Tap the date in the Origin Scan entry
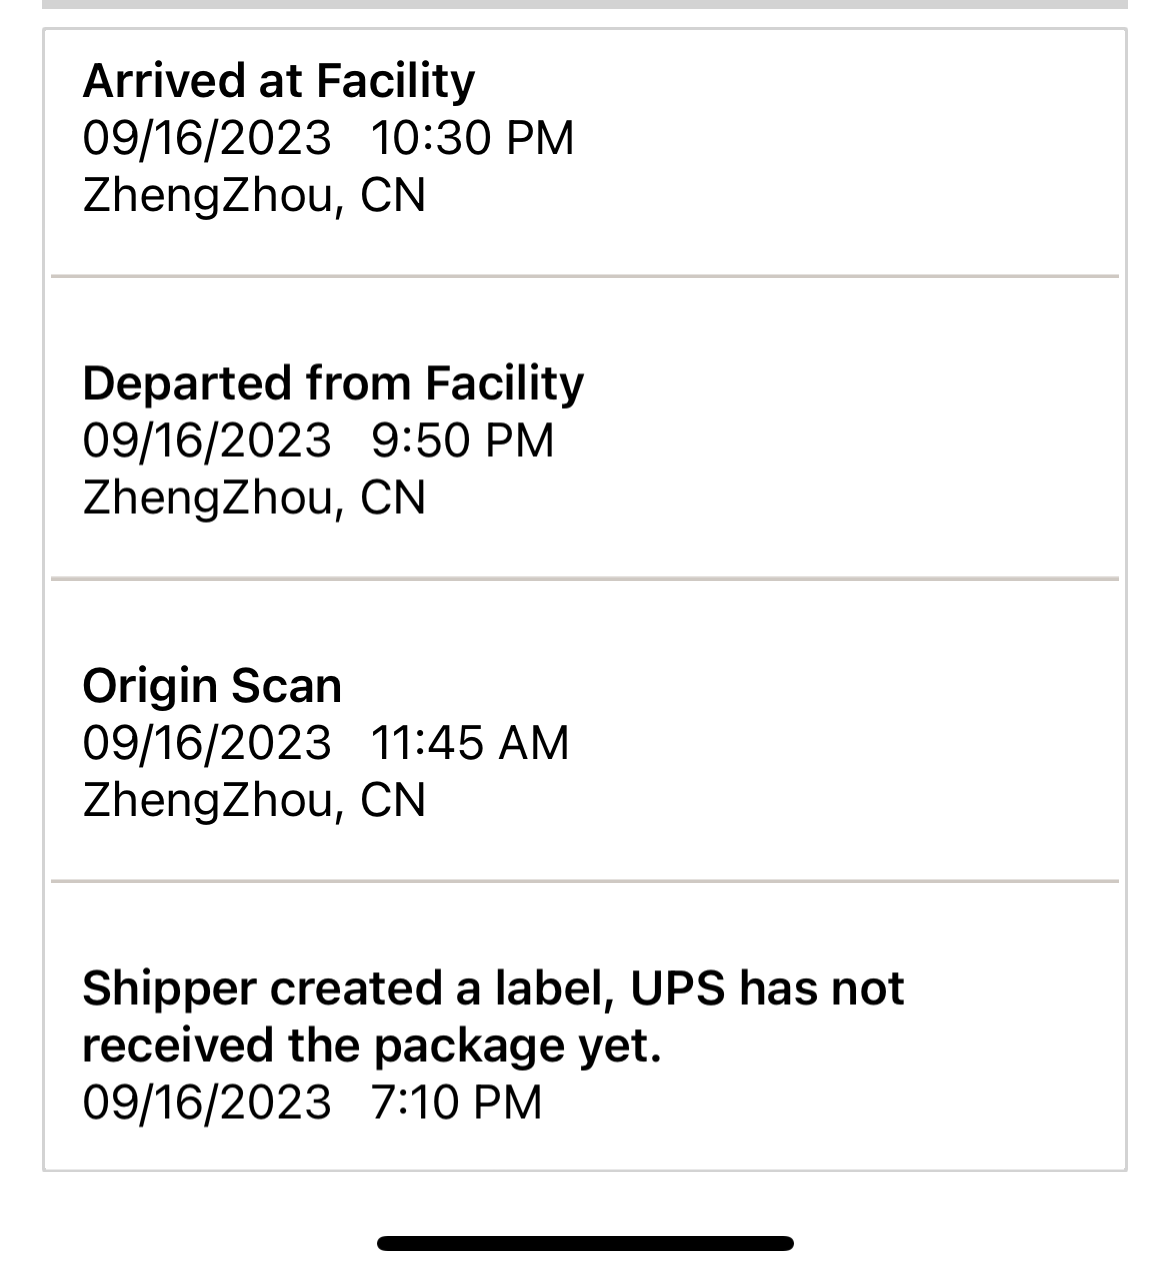The width and height of the screenshot is (1170, 1275). click(206, 743)
